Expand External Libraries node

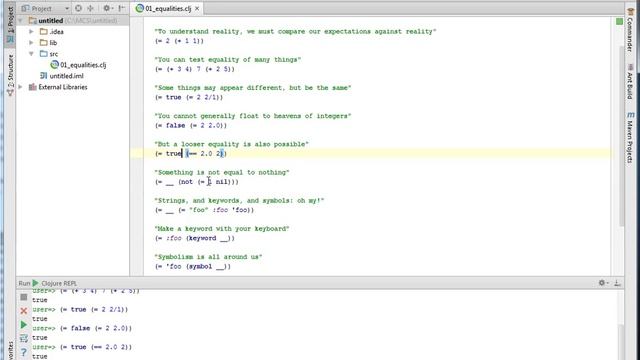20,87
